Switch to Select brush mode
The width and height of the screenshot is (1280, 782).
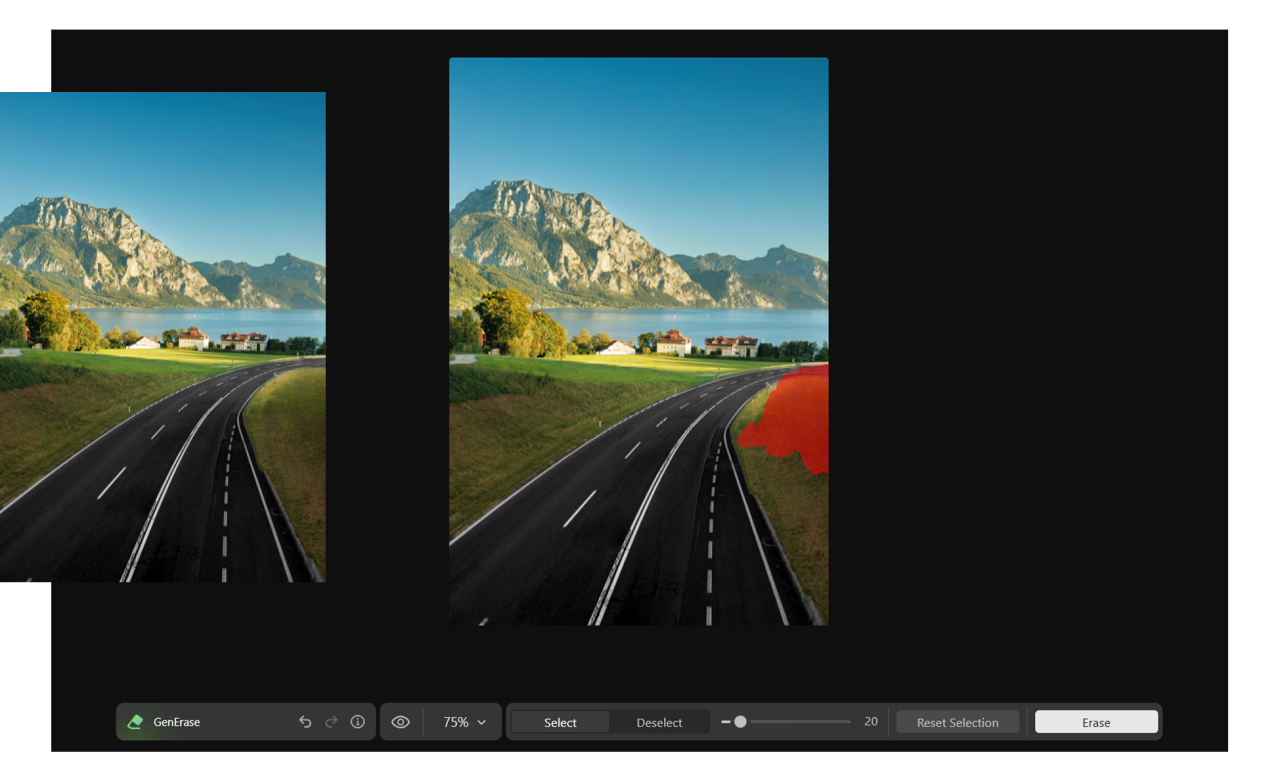(560, 722)
